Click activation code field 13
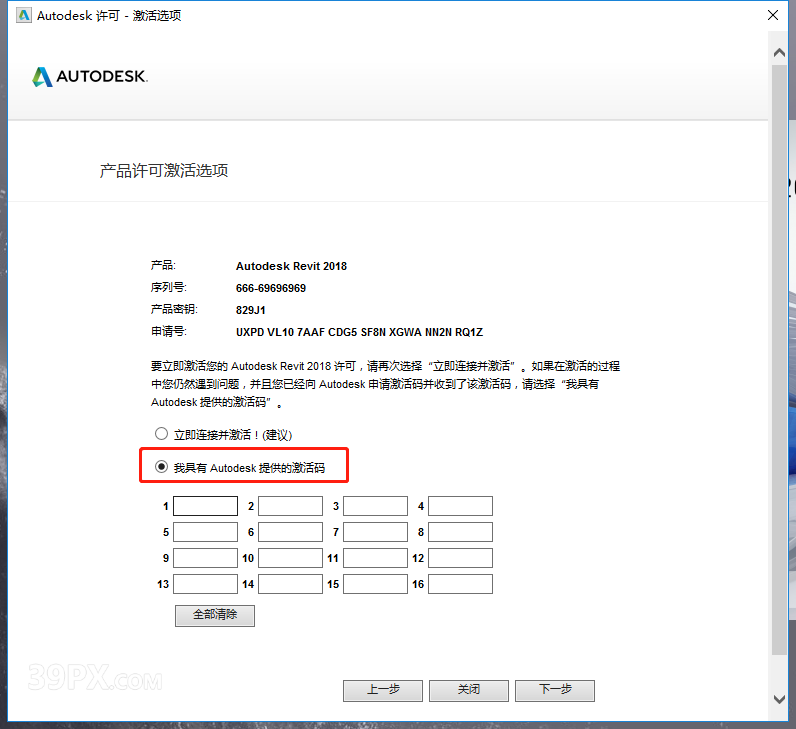Screen dimensions: 796x729 click(x=205, y=584)
